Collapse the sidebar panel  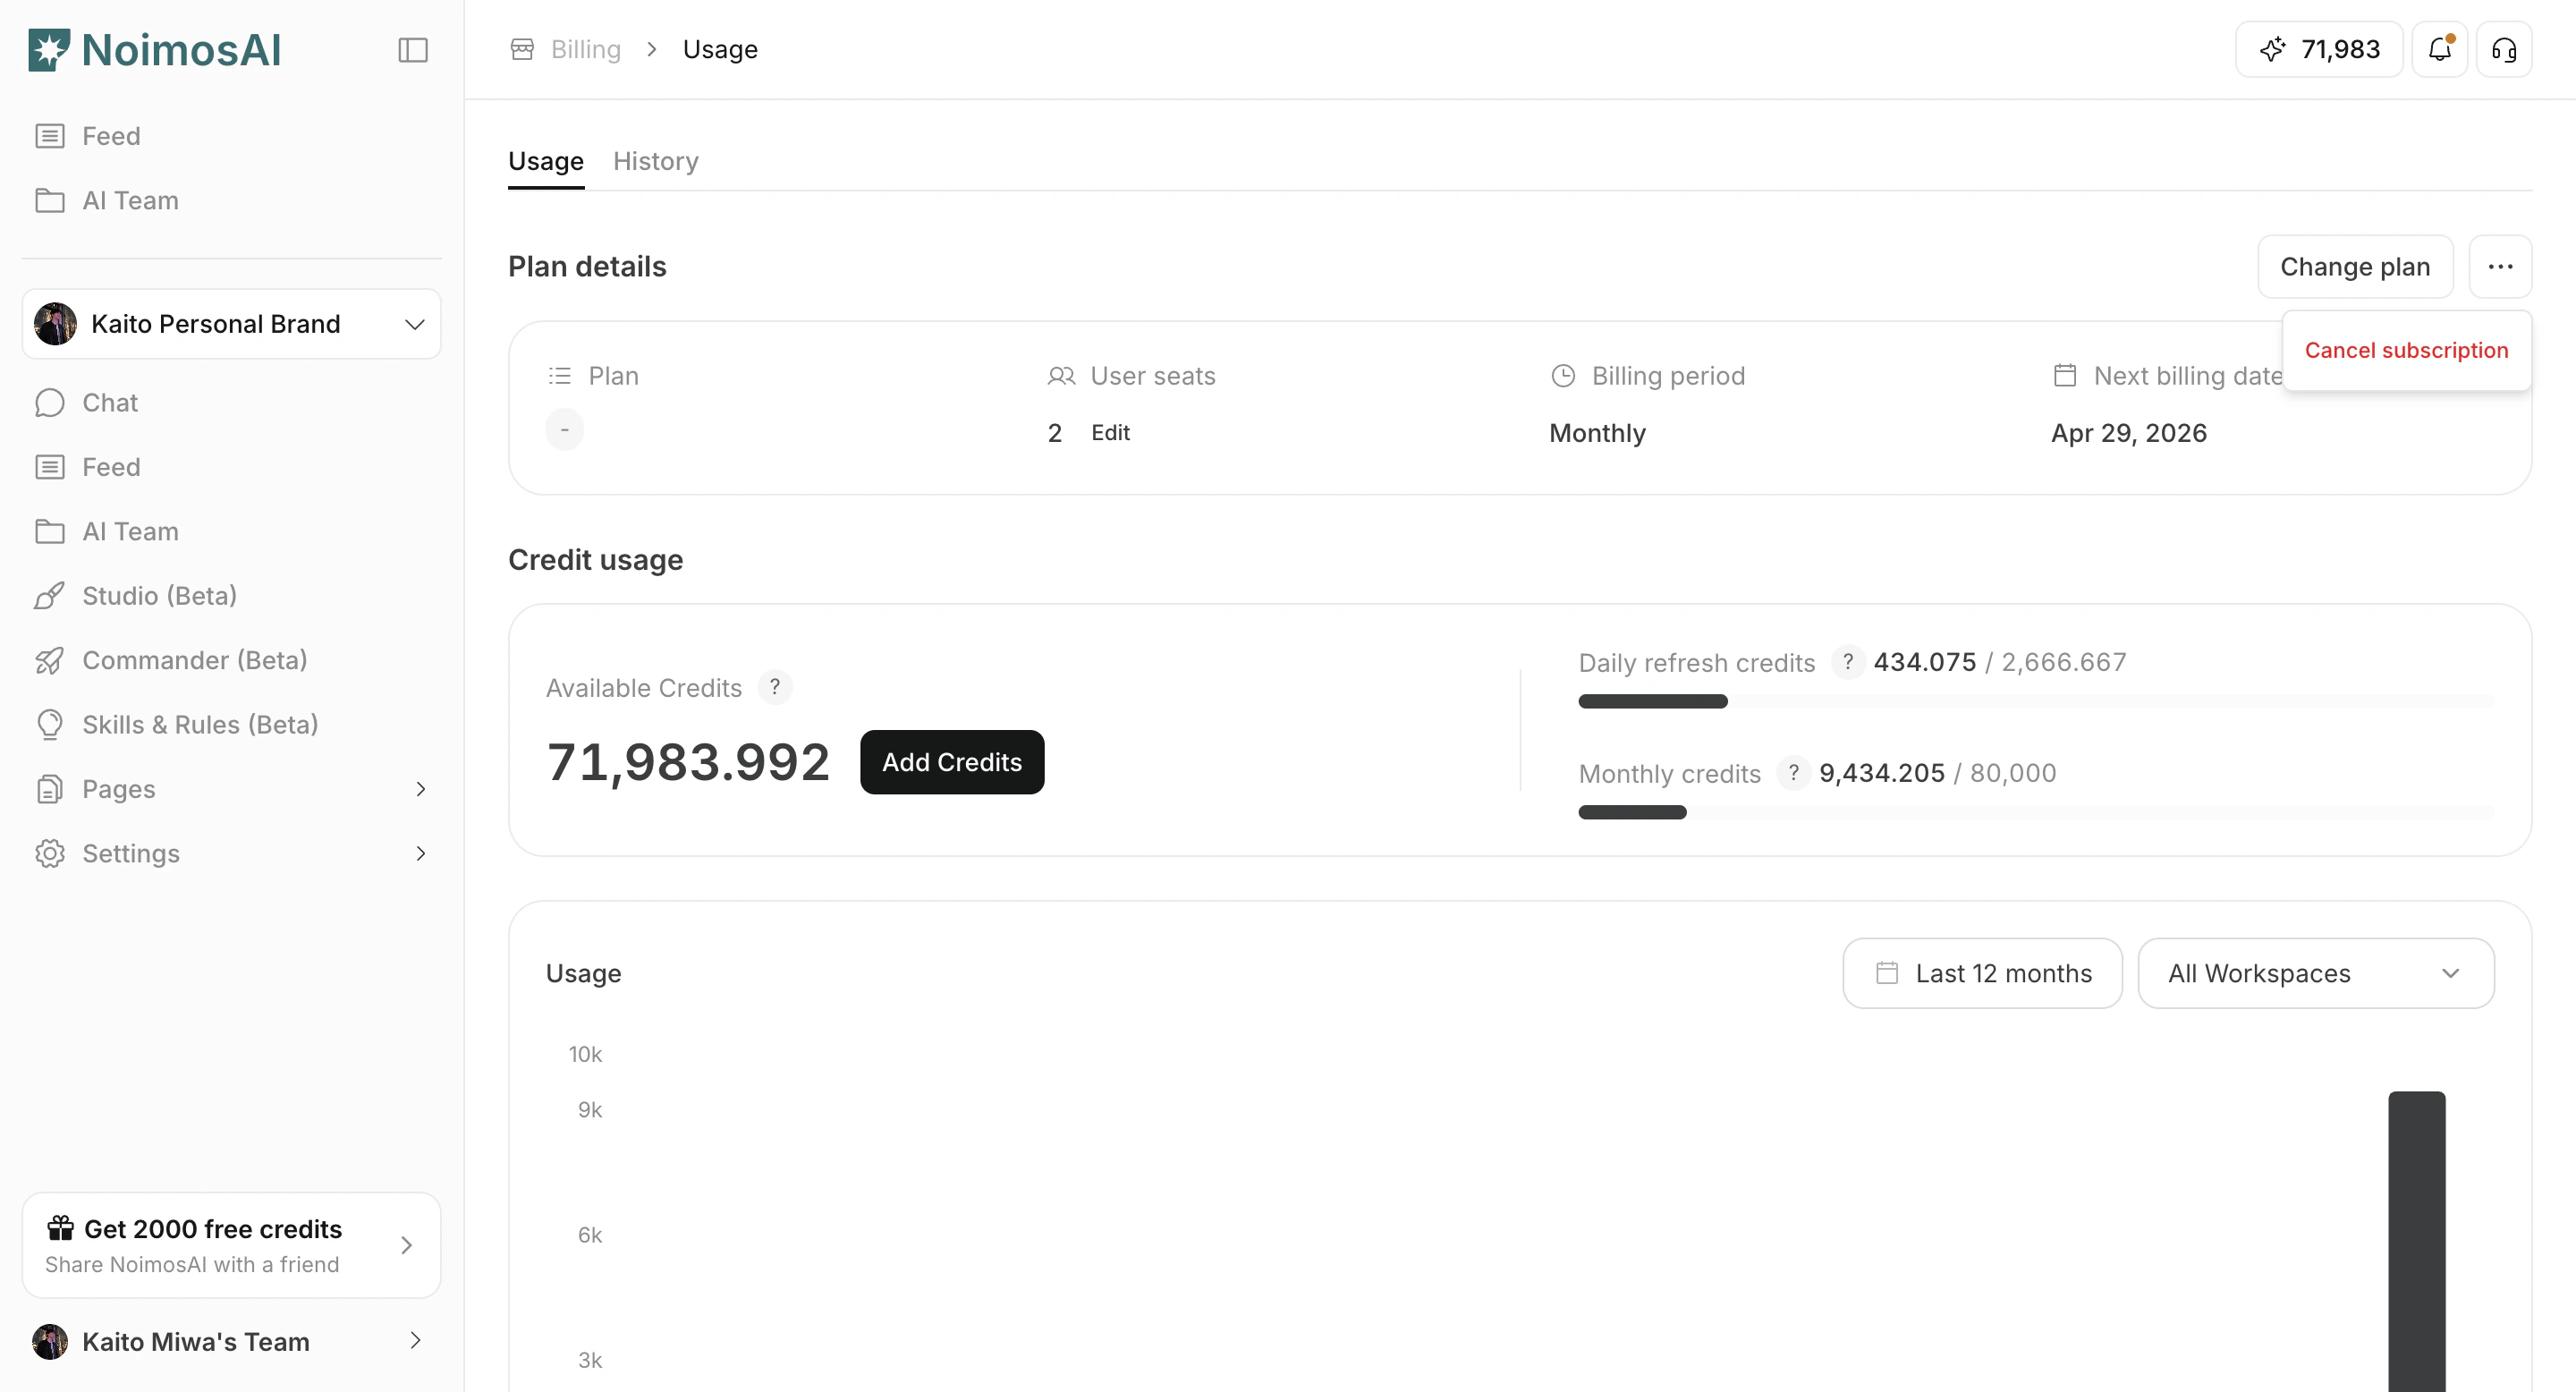pyautogui.click(x=412, y=50)
